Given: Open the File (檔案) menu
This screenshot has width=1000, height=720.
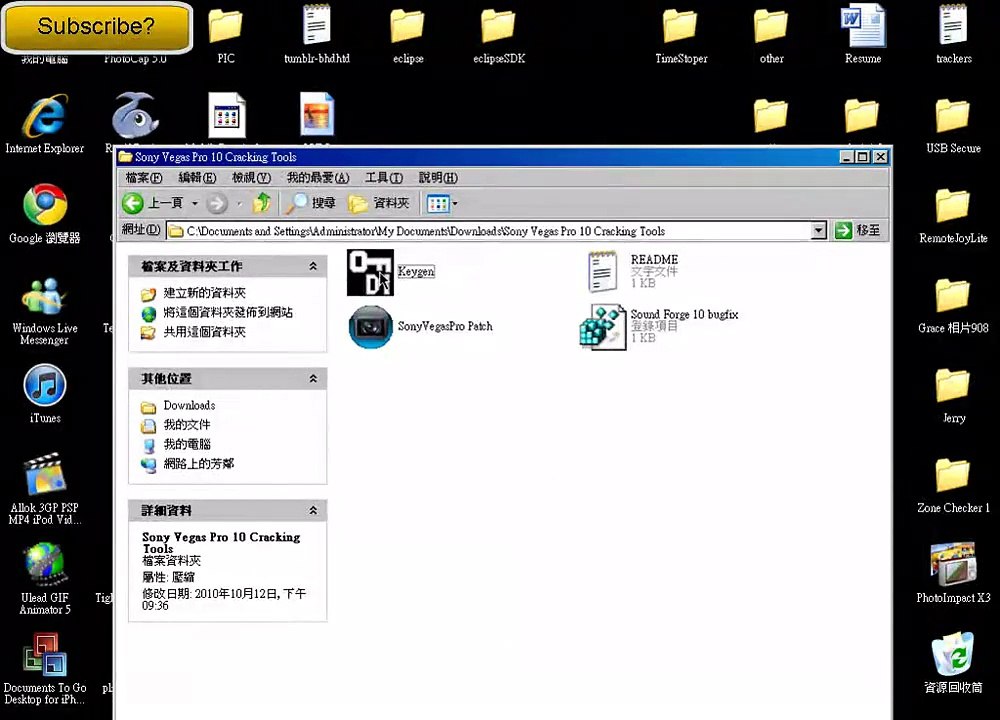Looking at the screenshot, I should [x=143, y=178].
